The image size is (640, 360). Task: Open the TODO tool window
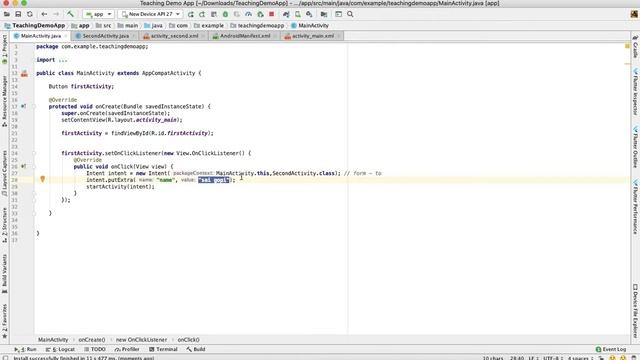point(95,349)
